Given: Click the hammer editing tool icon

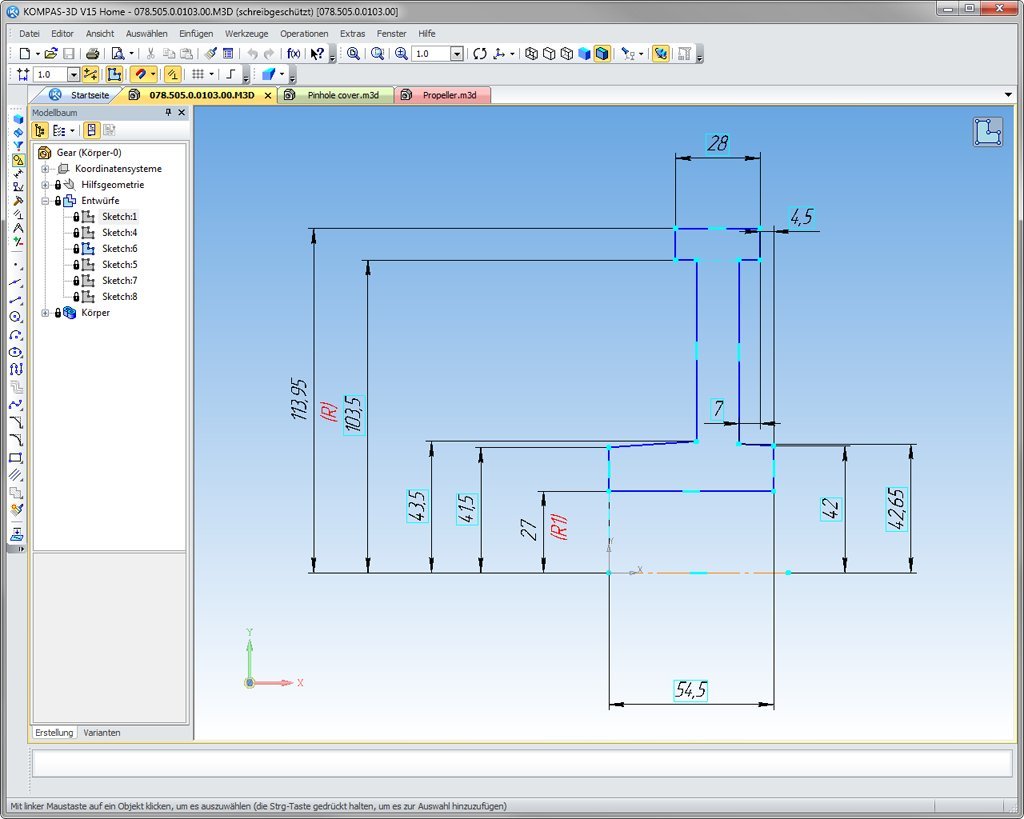Looking at the screenshot, I should coord(18,201).
